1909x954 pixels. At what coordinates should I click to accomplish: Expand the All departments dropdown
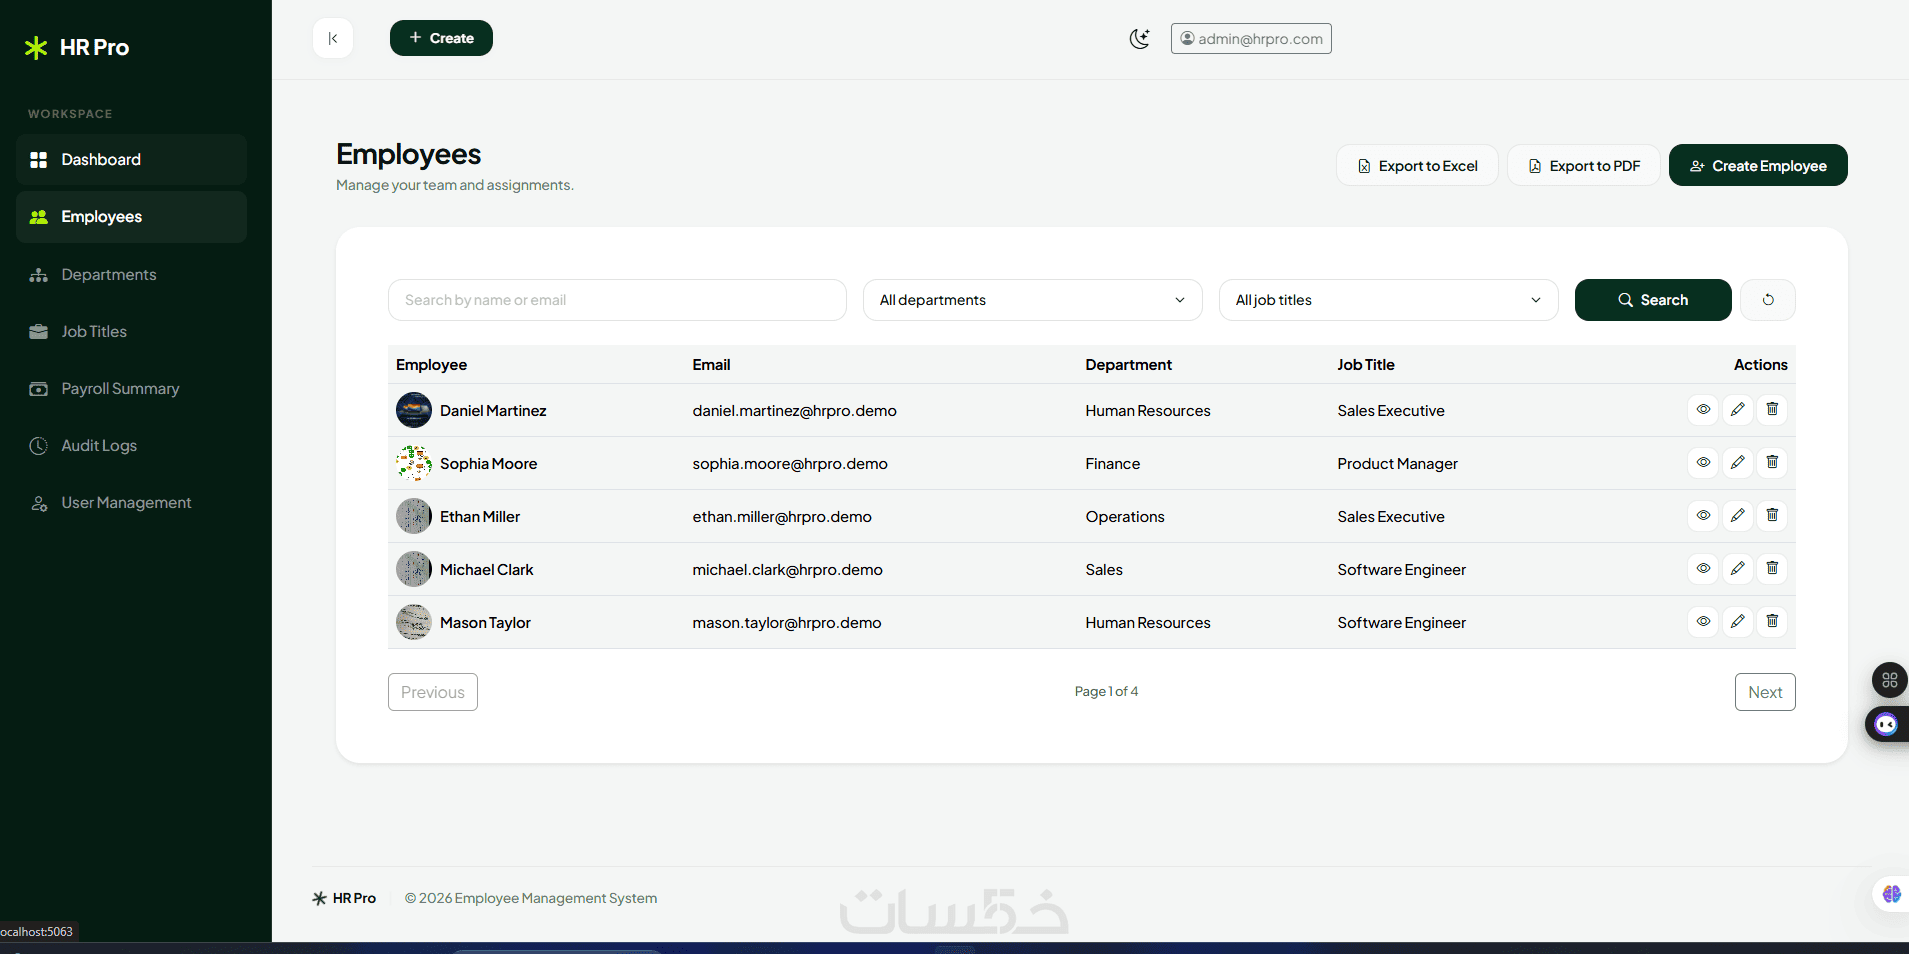pyautogui.click(x=1032, y=300)
